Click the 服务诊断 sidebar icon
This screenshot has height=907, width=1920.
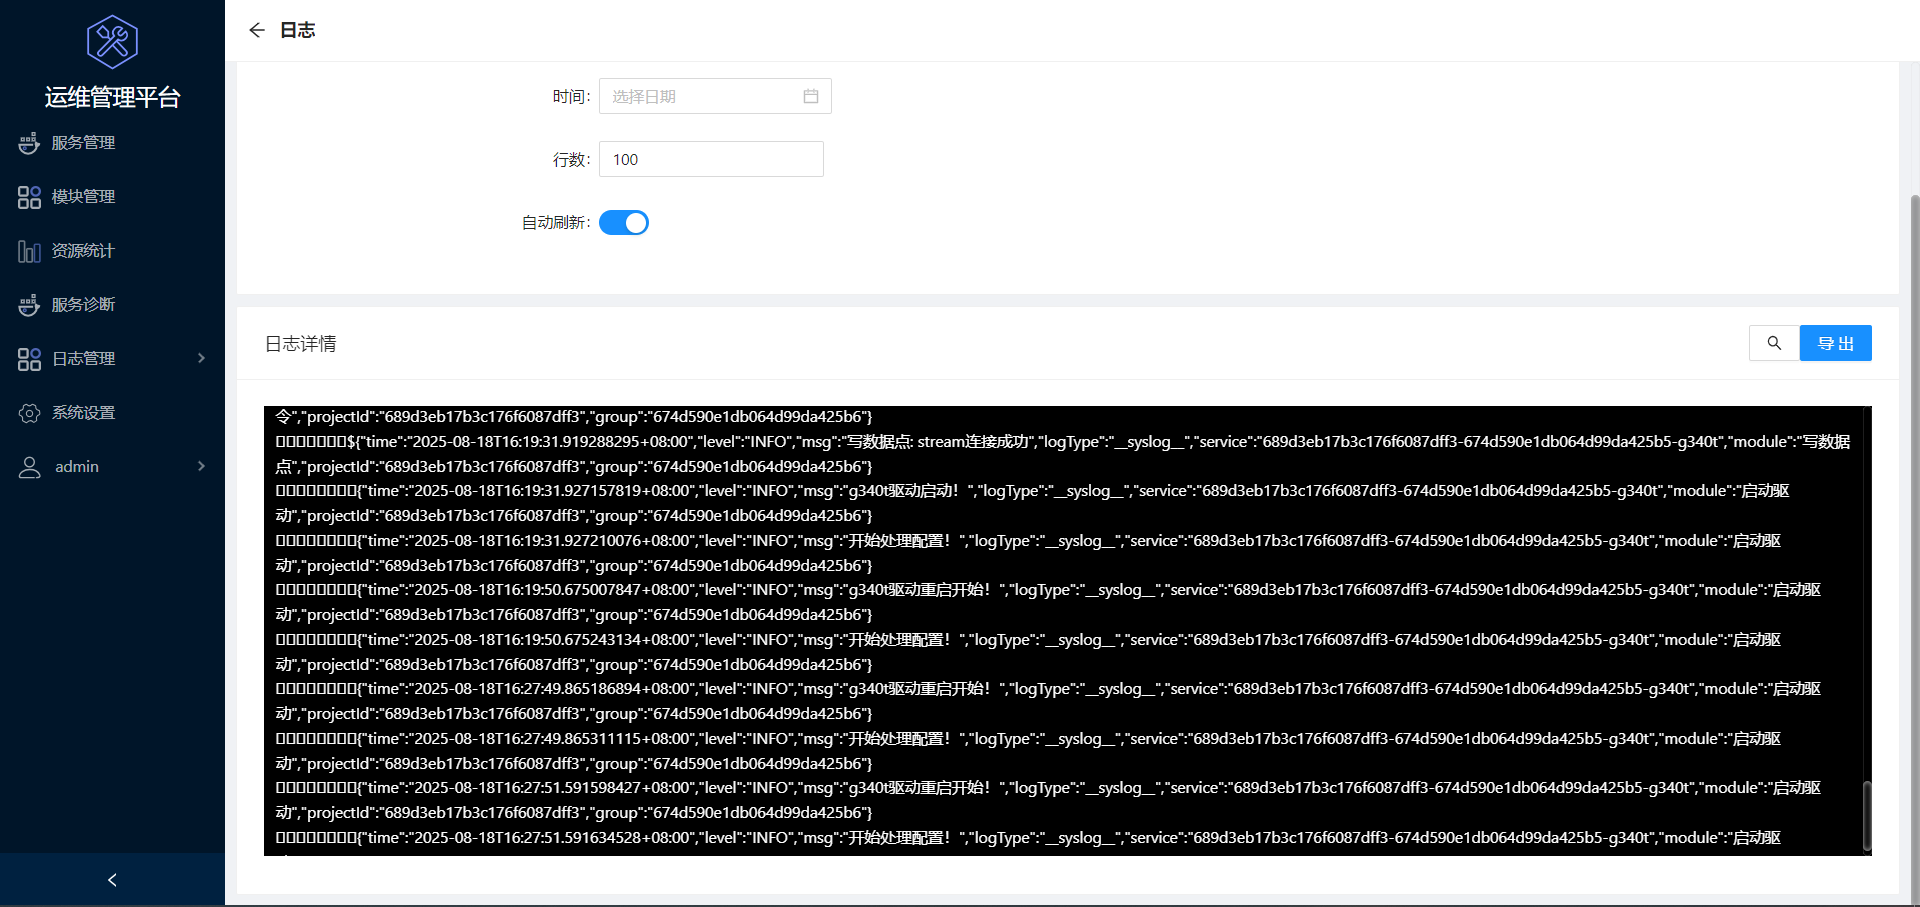[x=29, y=305]
